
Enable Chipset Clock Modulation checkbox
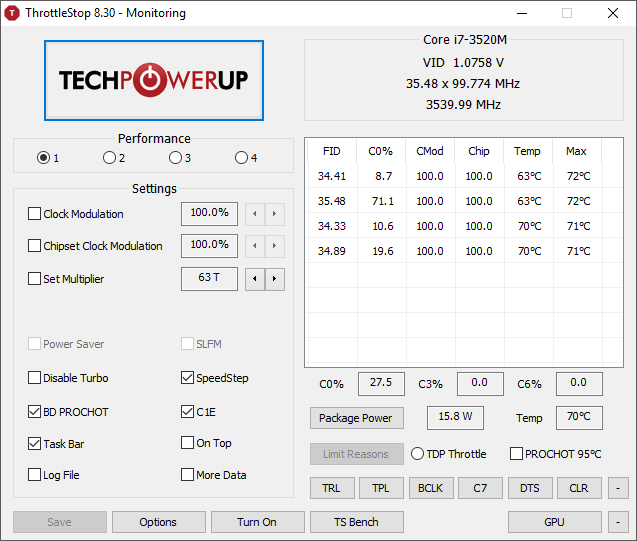(35, 246)
